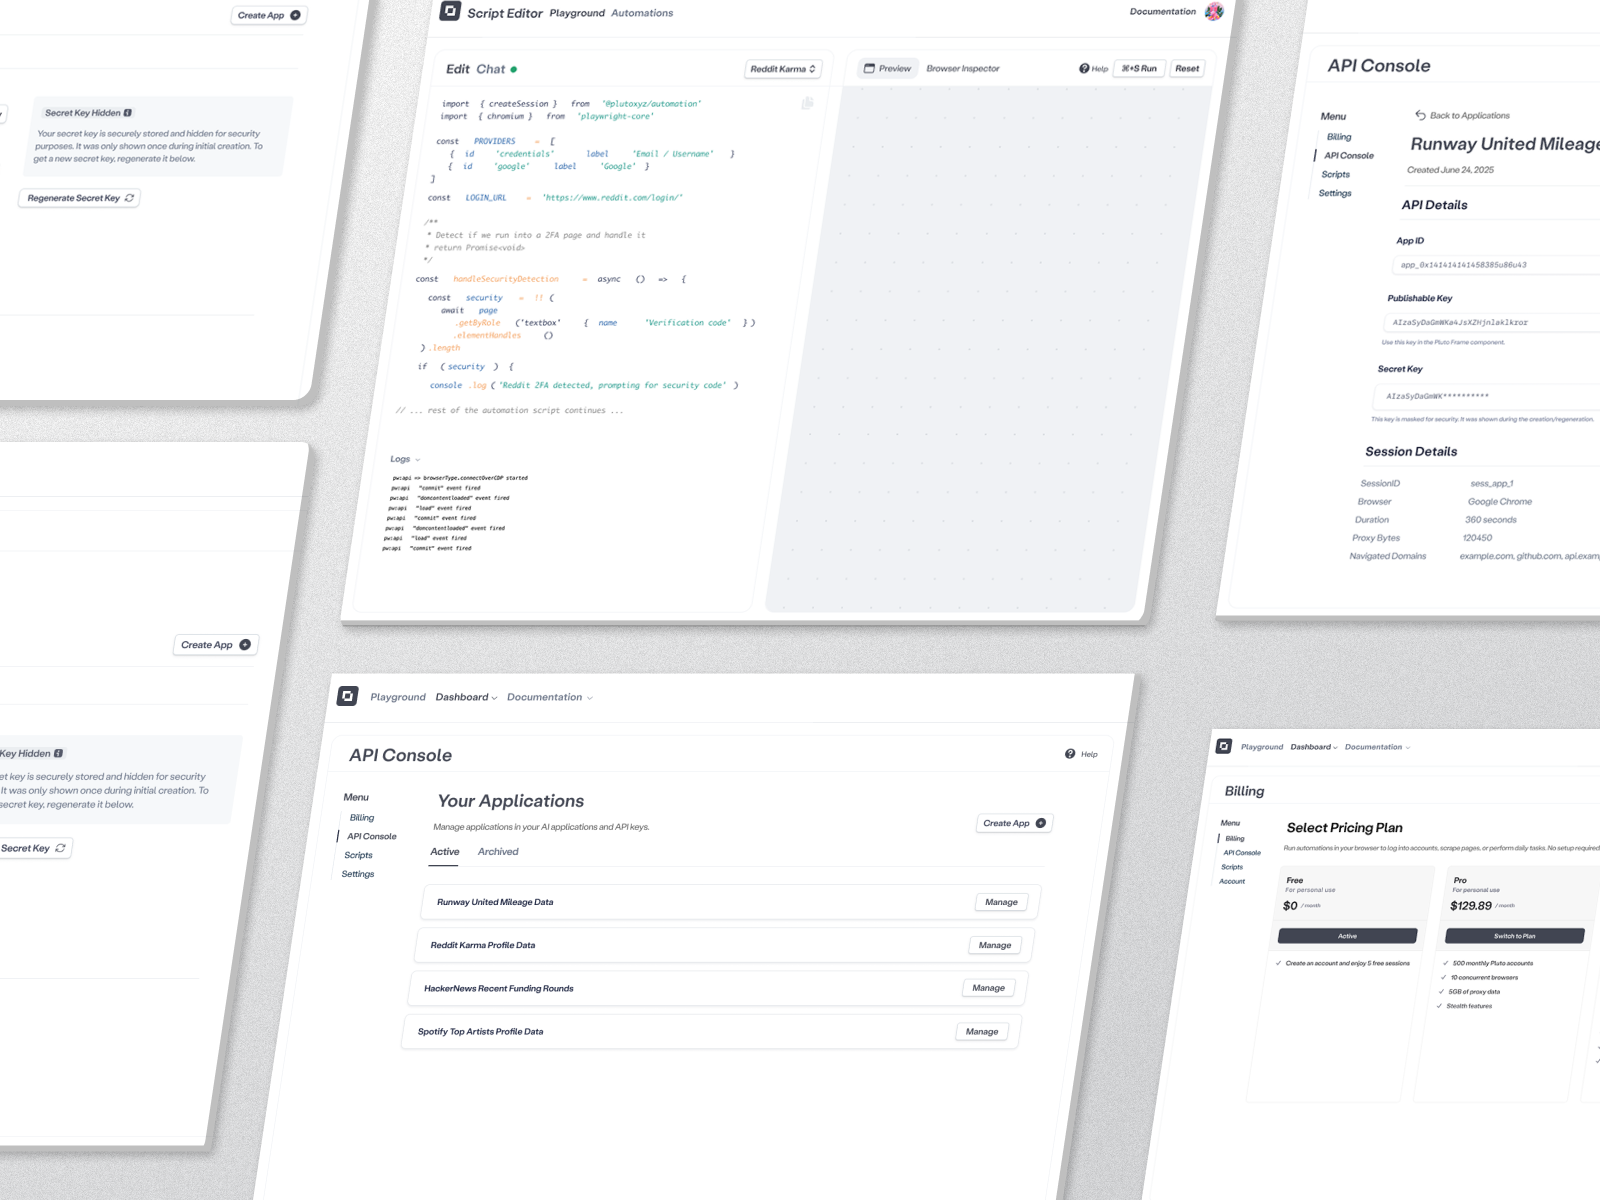Switch to Chat mode in editor
The width and height of the screenshot is (1600, 1200).
(490, 69)
